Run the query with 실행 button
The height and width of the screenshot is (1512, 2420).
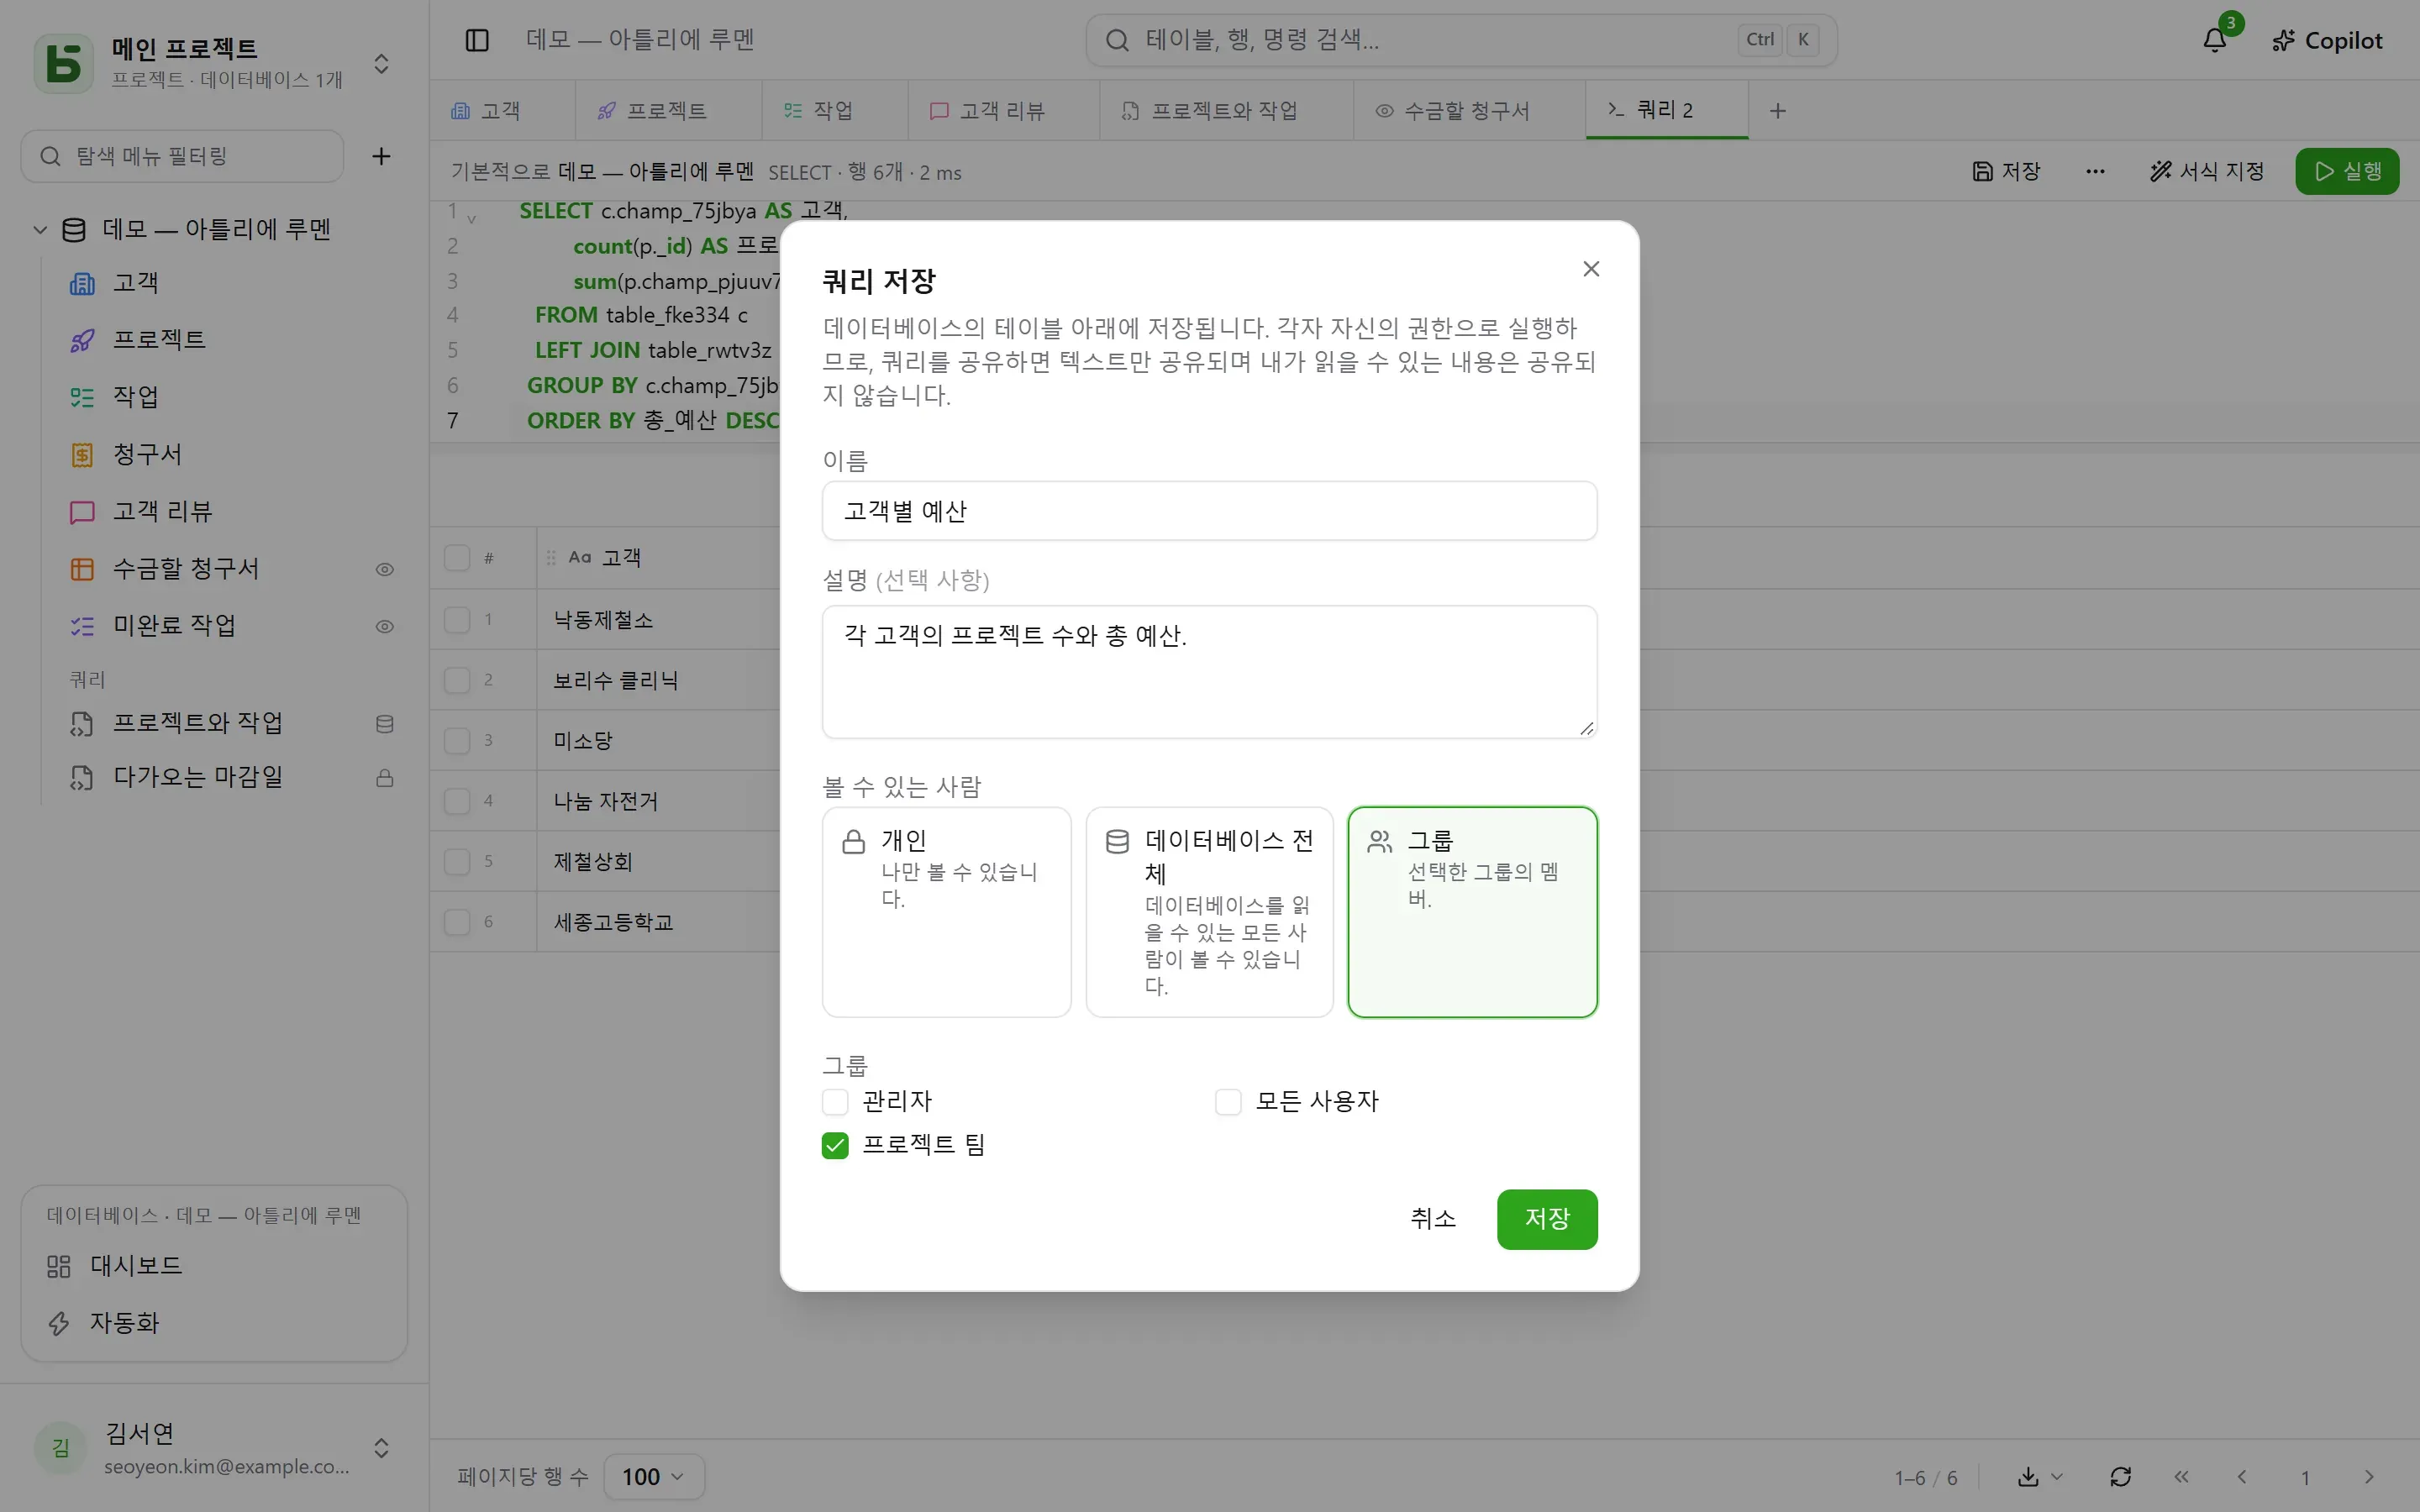[x=2346, y=171]
